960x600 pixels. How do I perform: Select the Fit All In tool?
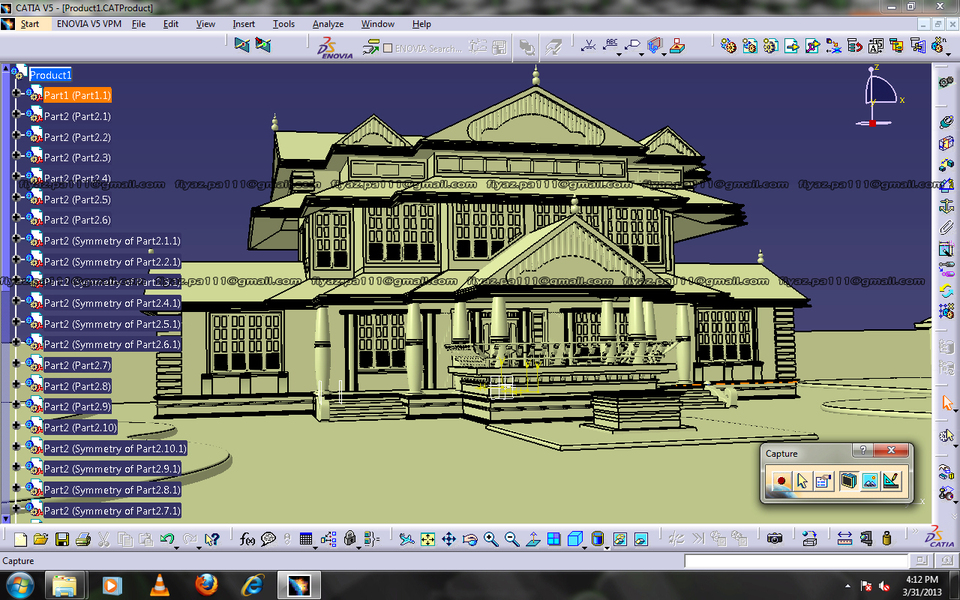tap(425, 540)
